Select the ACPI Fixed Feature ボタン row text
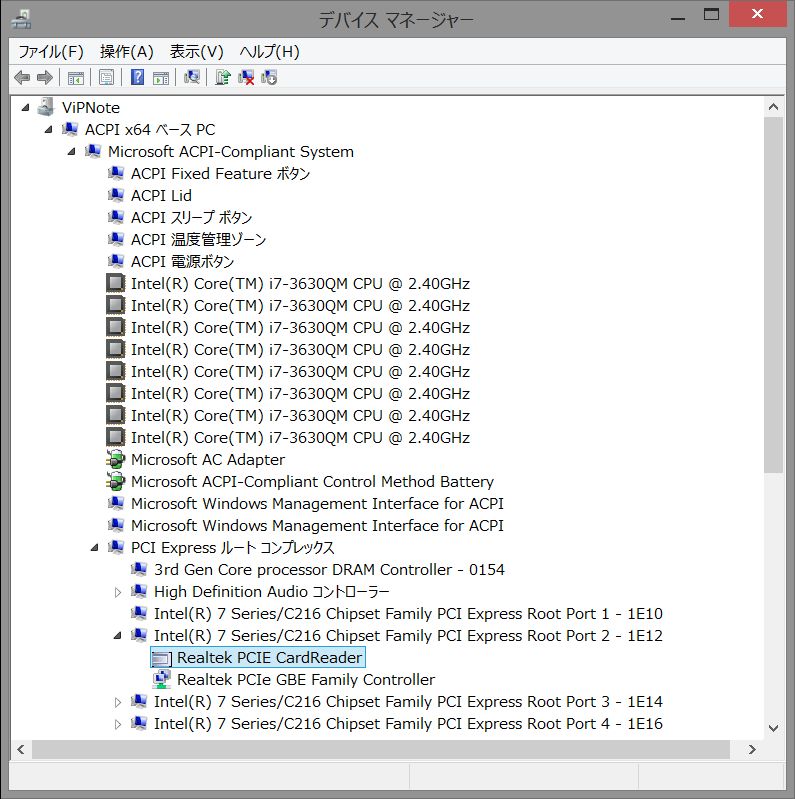Screen dimensions: 795x799 (x=220, y=173)
